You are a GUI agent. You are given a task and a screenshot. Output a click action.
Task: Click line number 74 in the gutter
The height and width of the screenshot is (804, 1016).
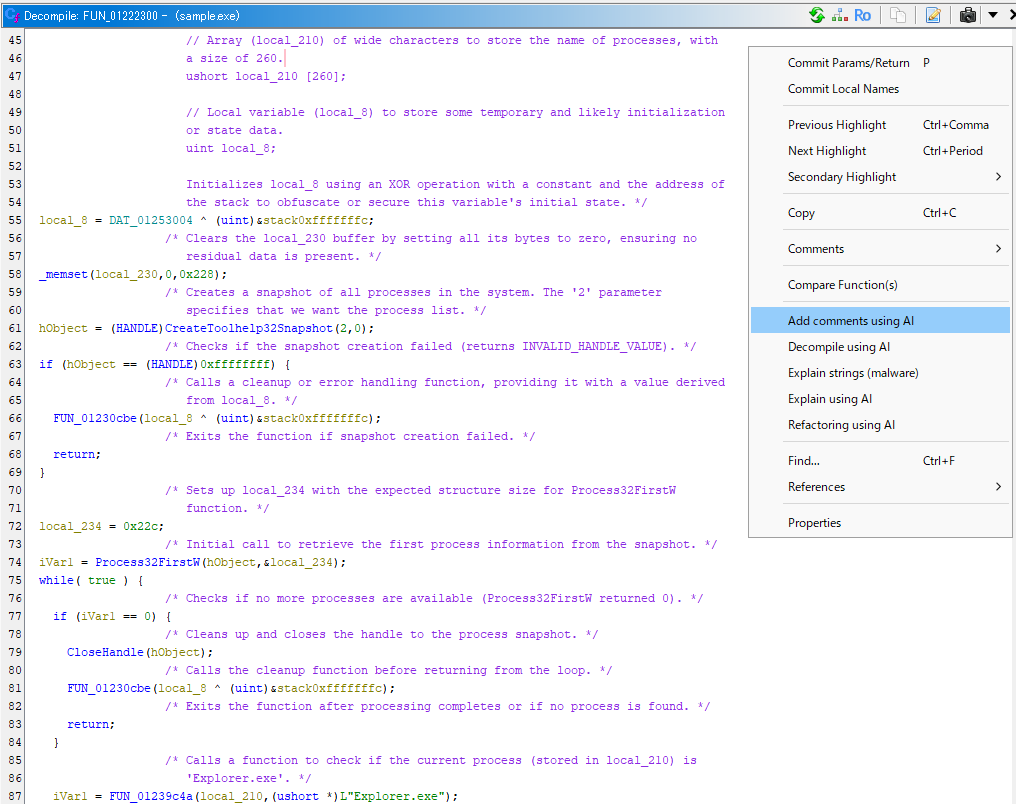click(x=14, y=562)
